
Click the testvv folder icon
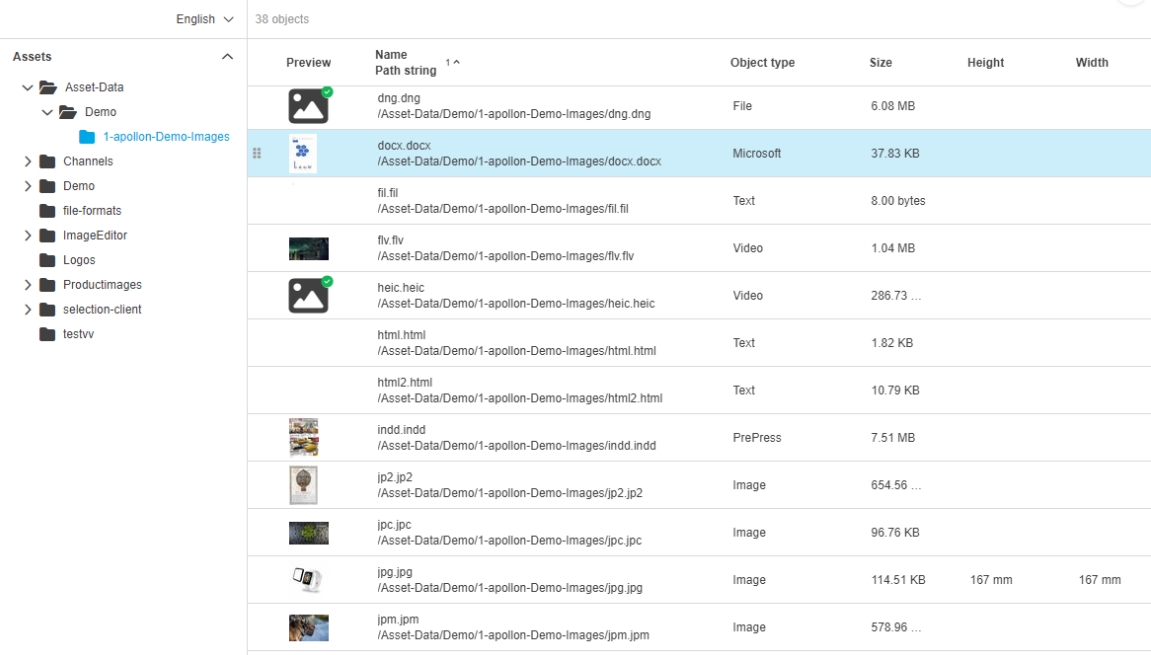(x=46, y=334)
